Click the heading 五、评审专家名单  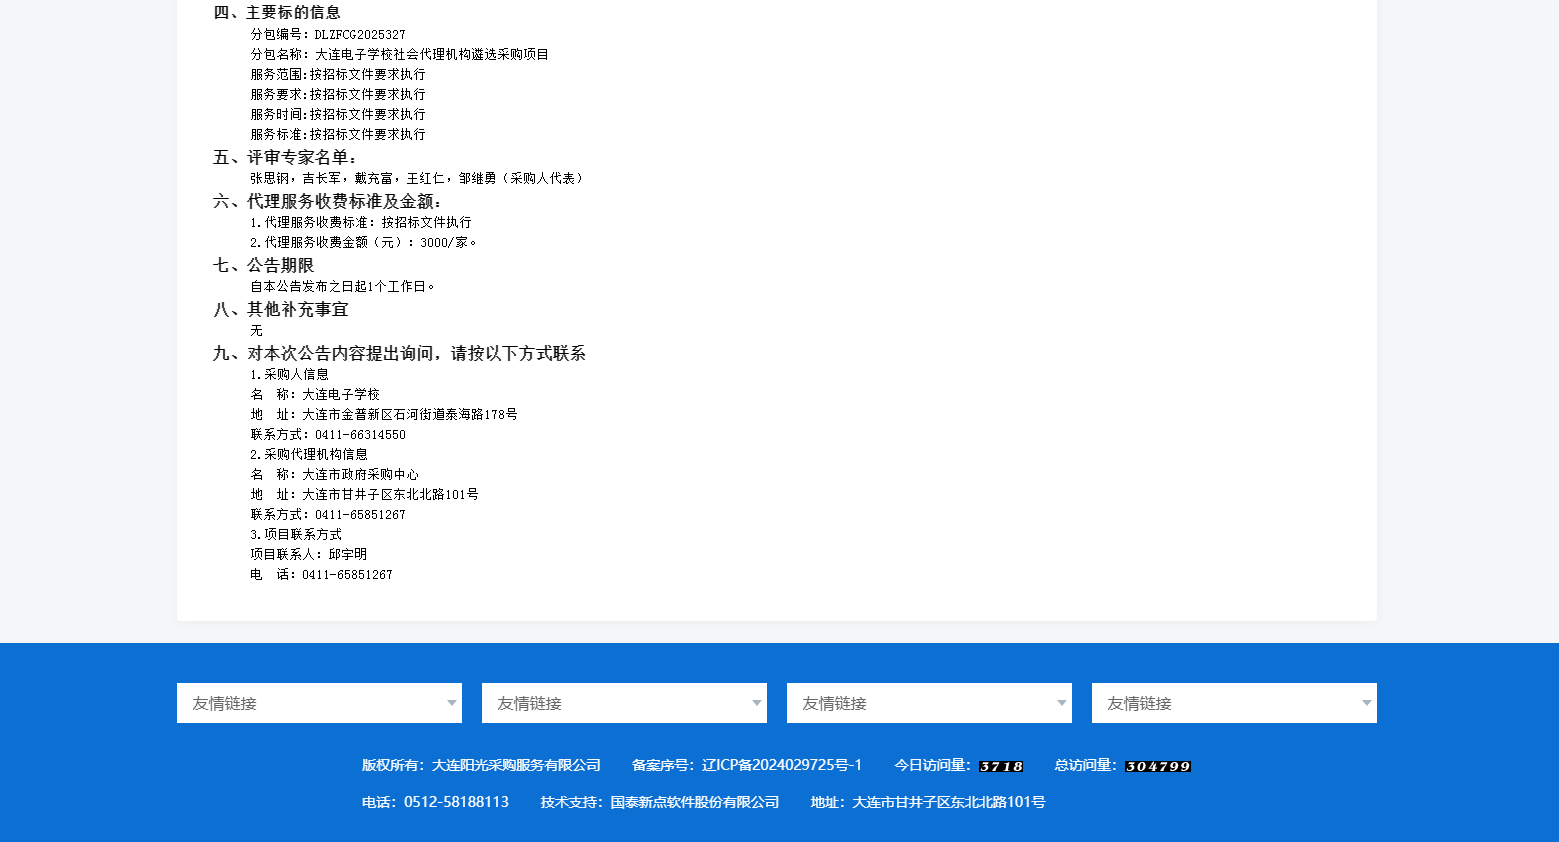tap(285, 157)
